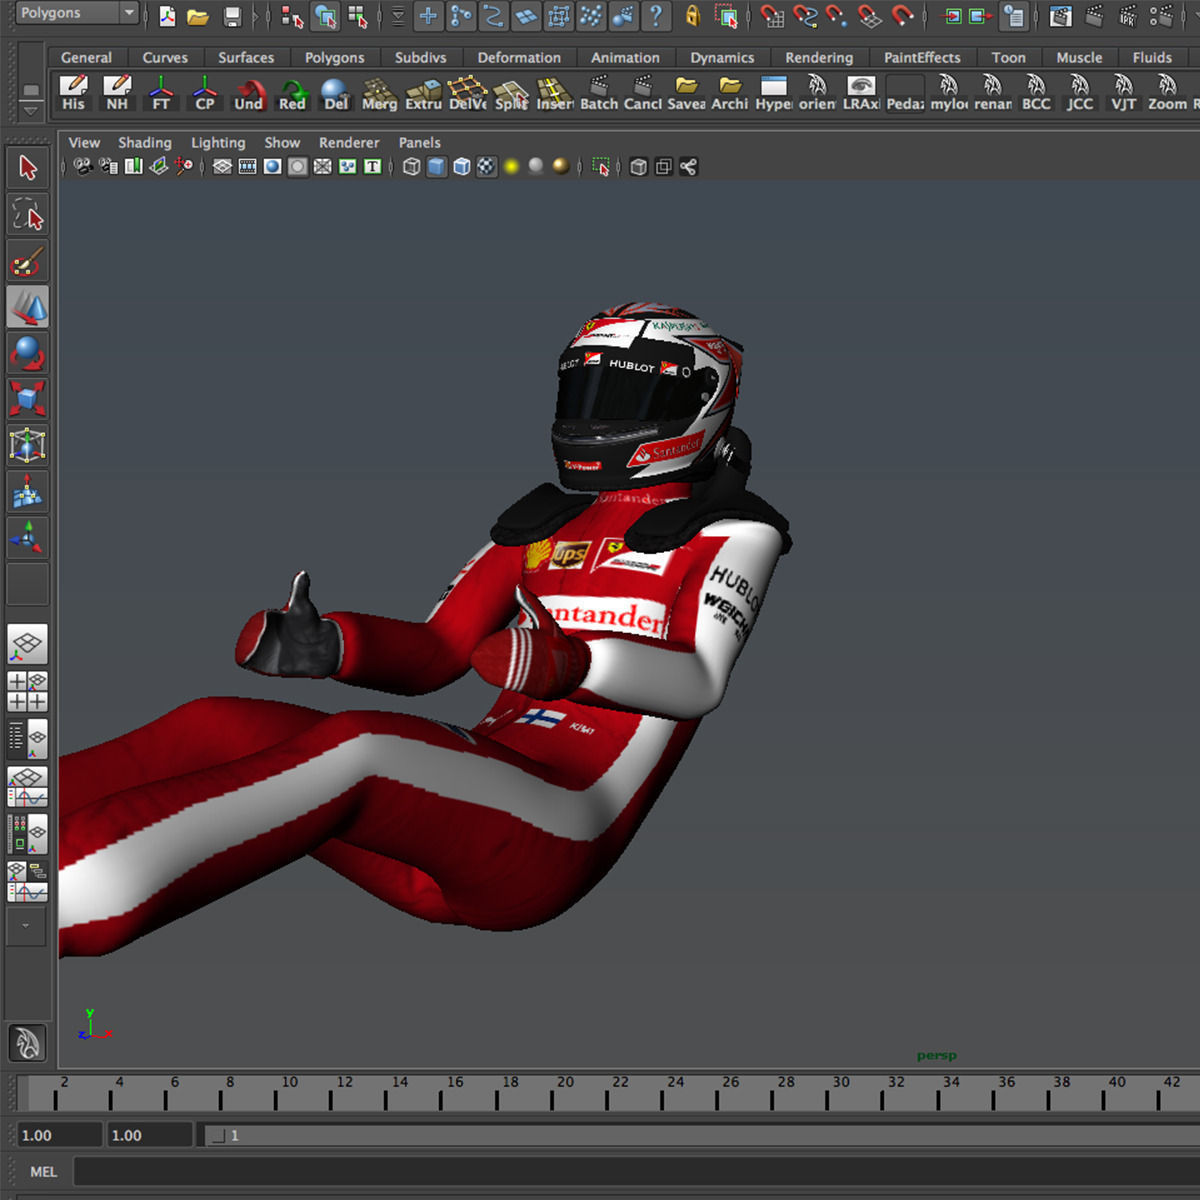
Task: Toggle Use All Lights yellow sphere
Action: [x=511, y=167]
